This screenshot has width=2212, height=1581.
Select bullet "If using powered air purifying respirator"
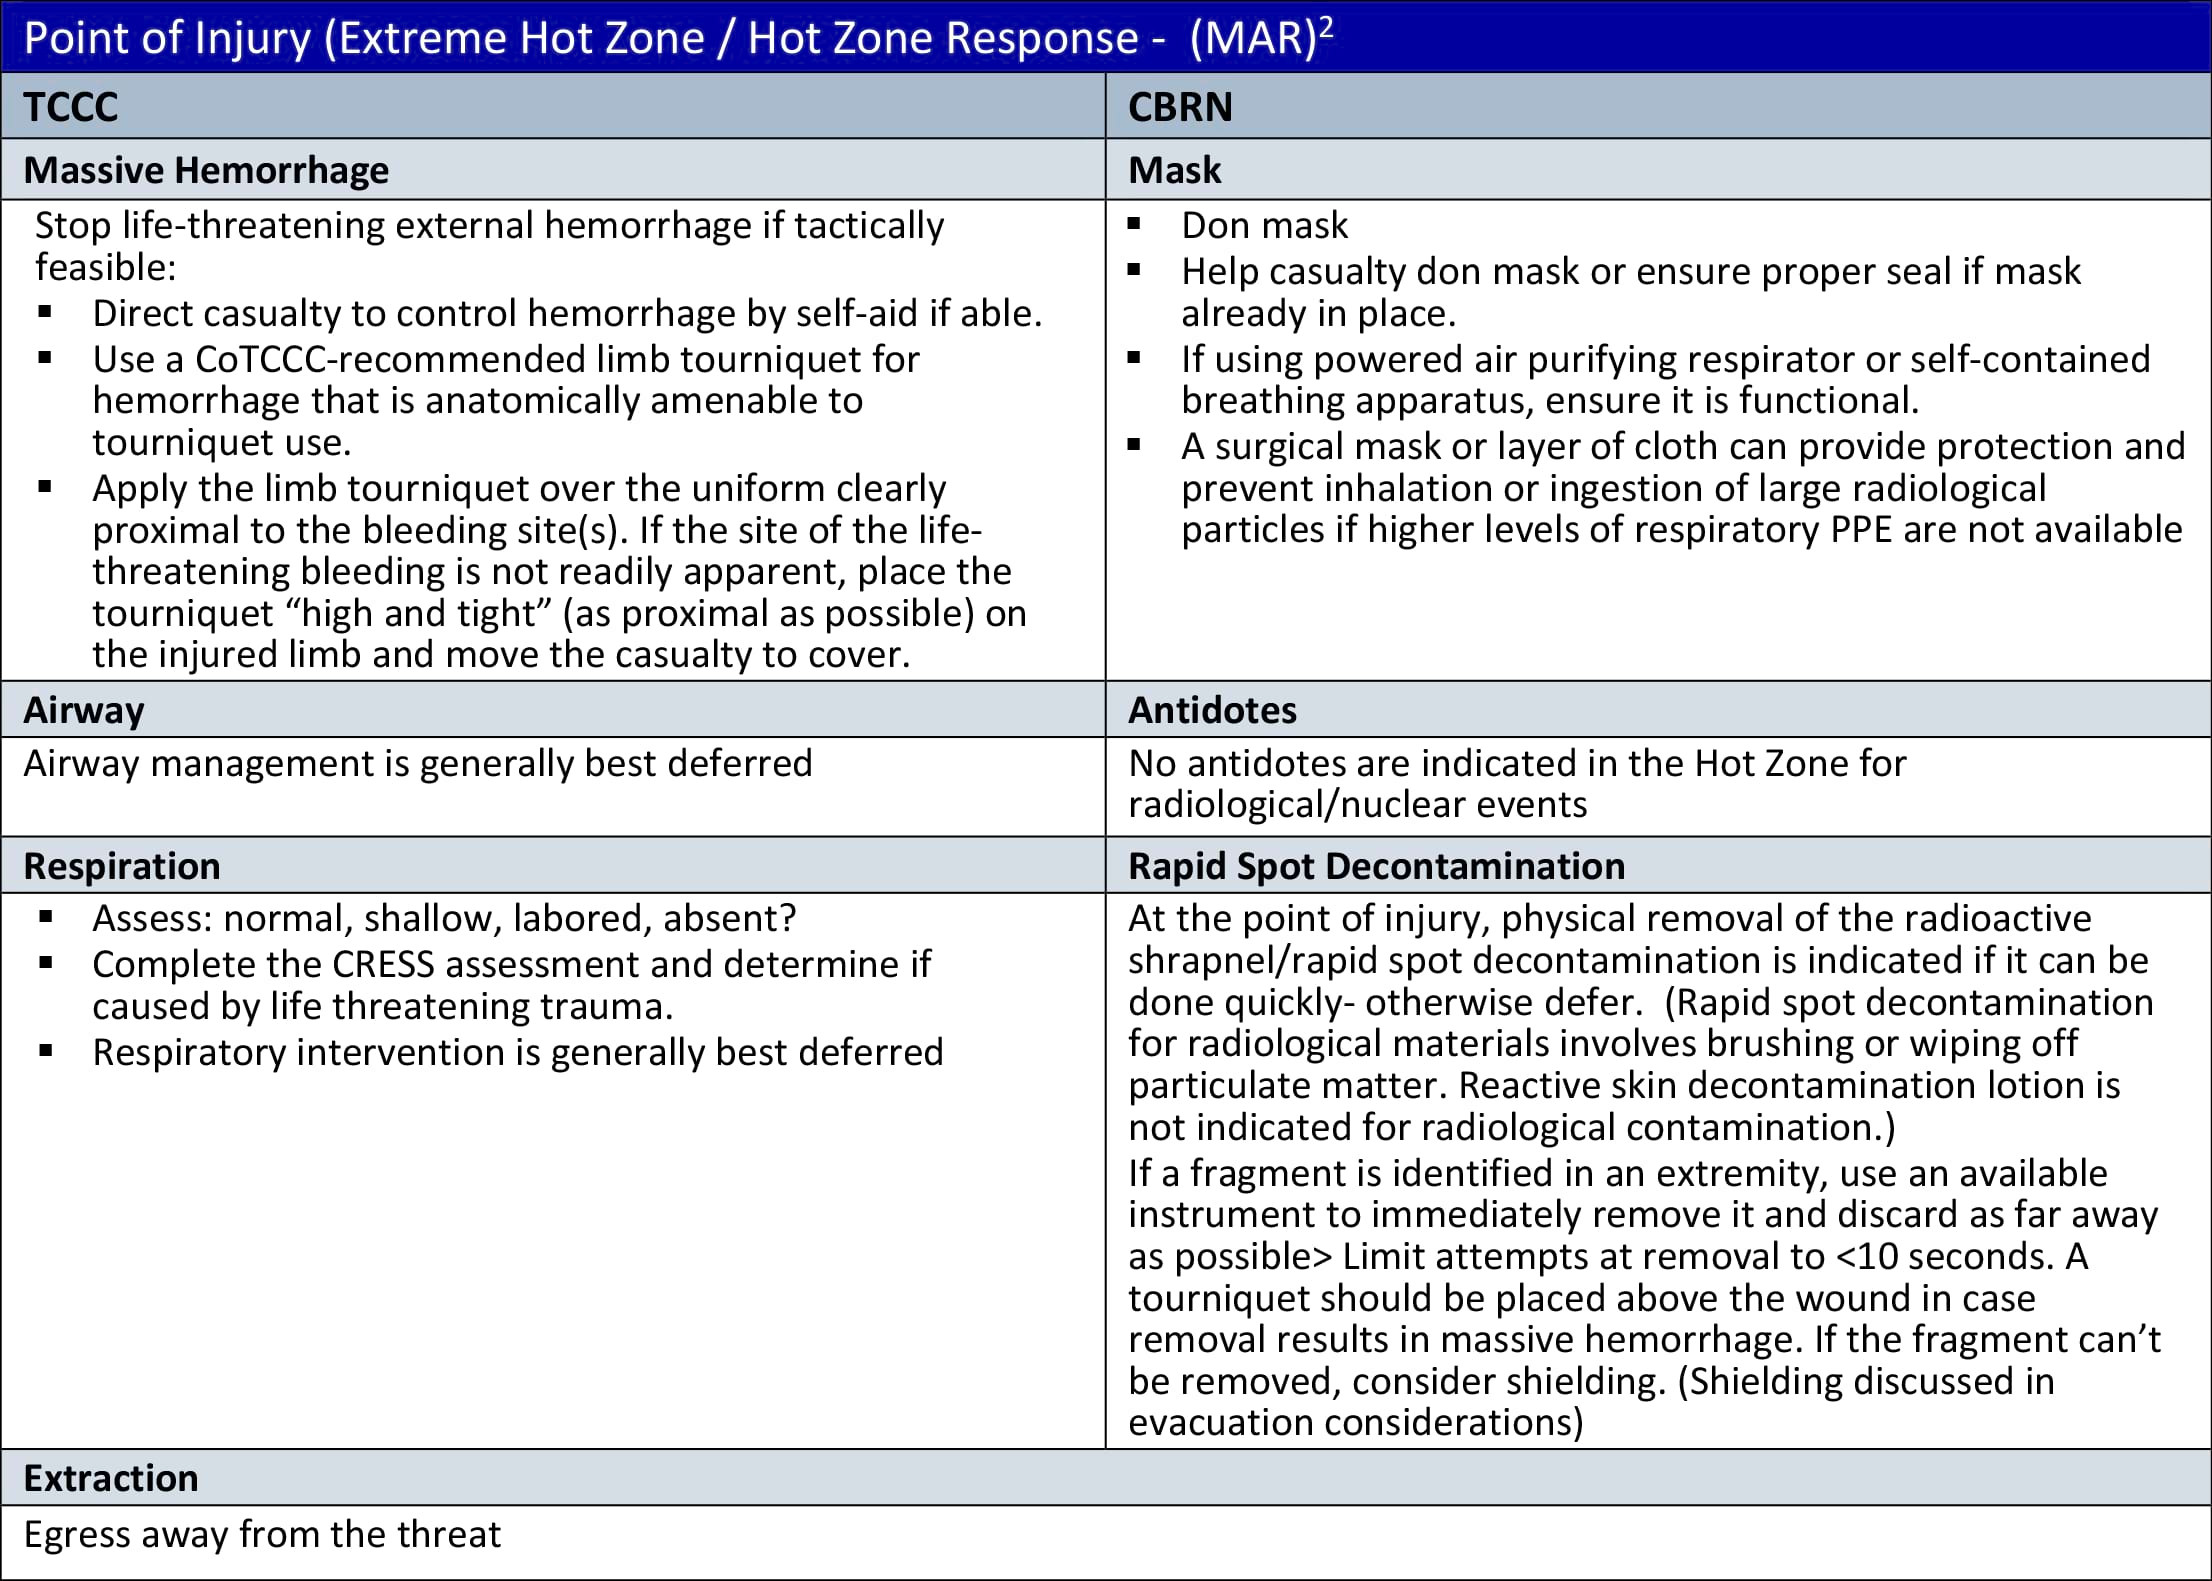click(1665, 379)
